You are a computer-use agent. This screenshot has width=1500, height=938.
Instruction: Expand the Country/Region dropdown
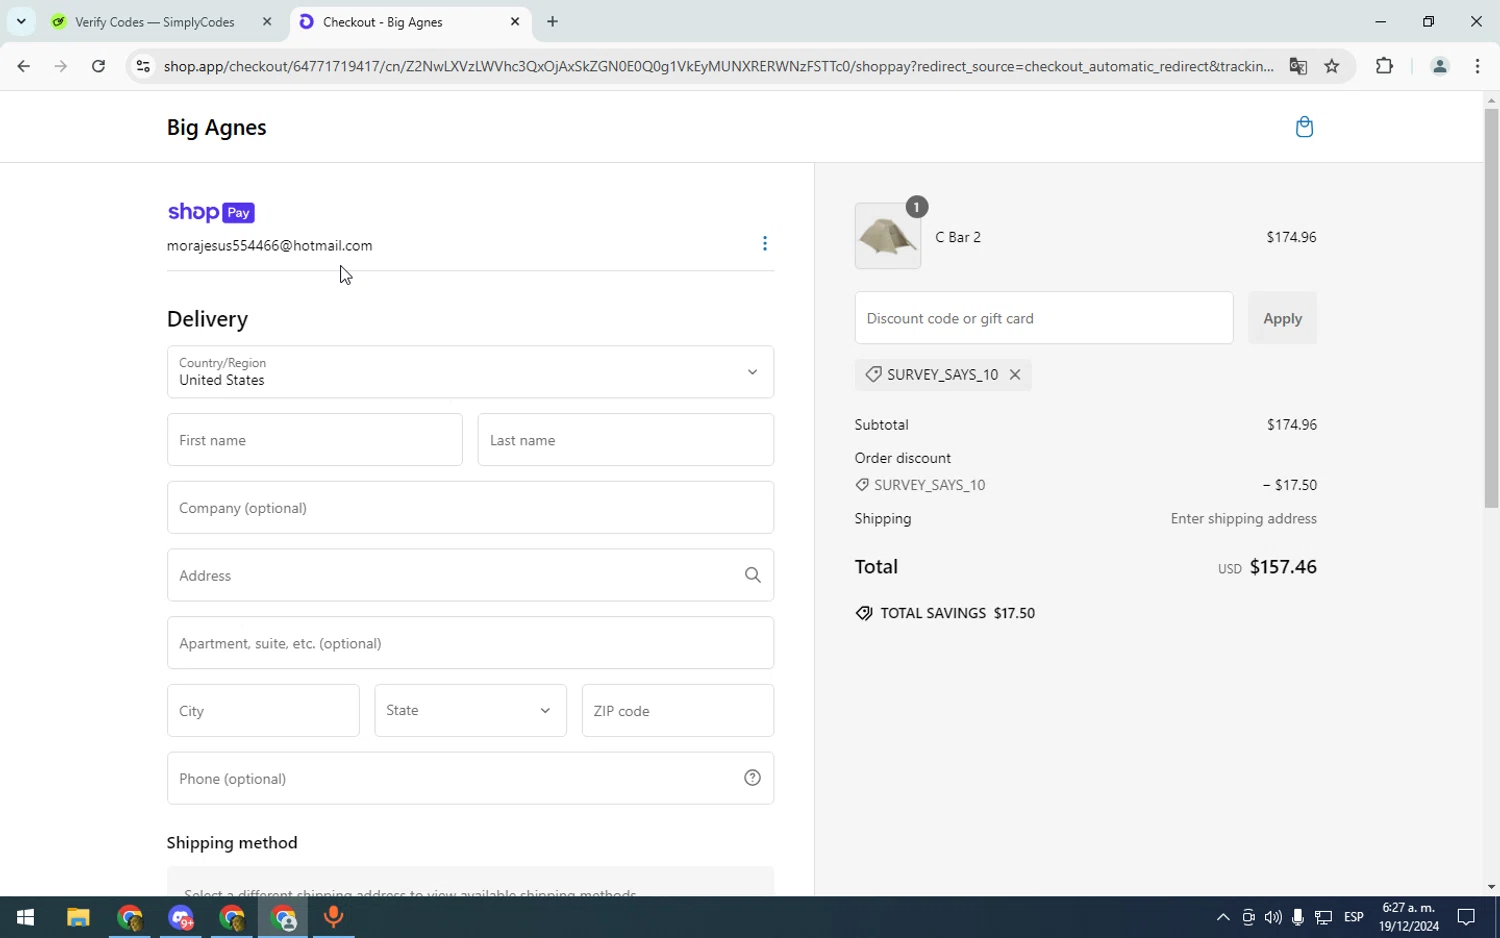point(470,372)
